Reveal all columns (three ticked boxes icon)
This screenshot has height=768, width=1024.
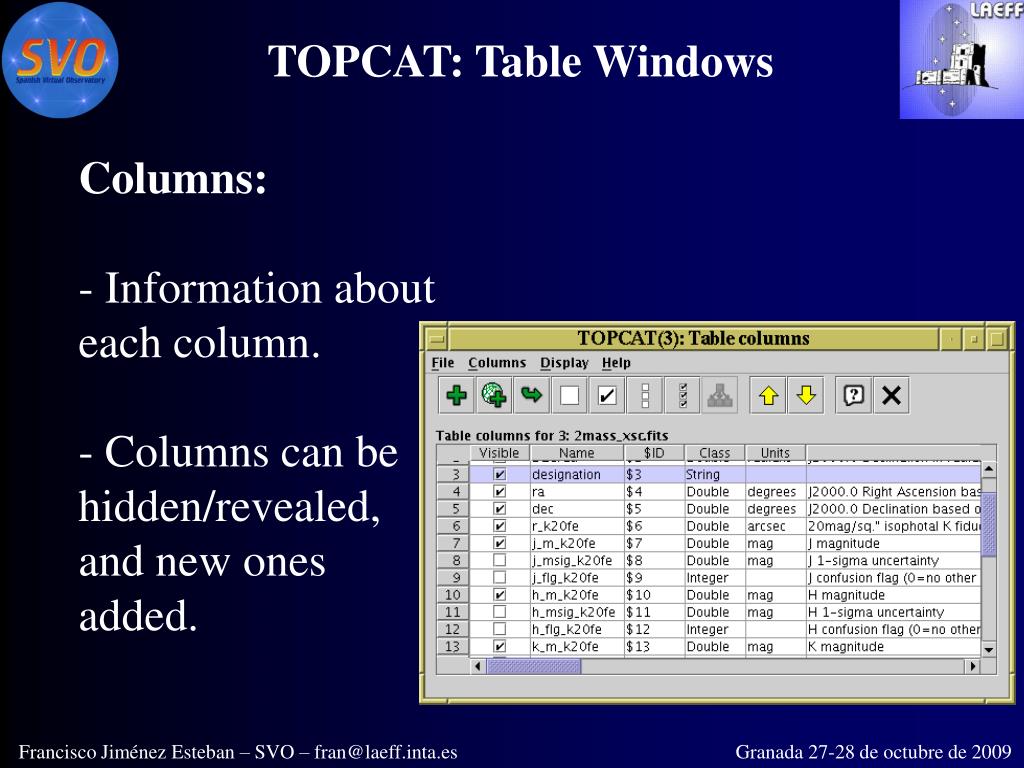682,395
